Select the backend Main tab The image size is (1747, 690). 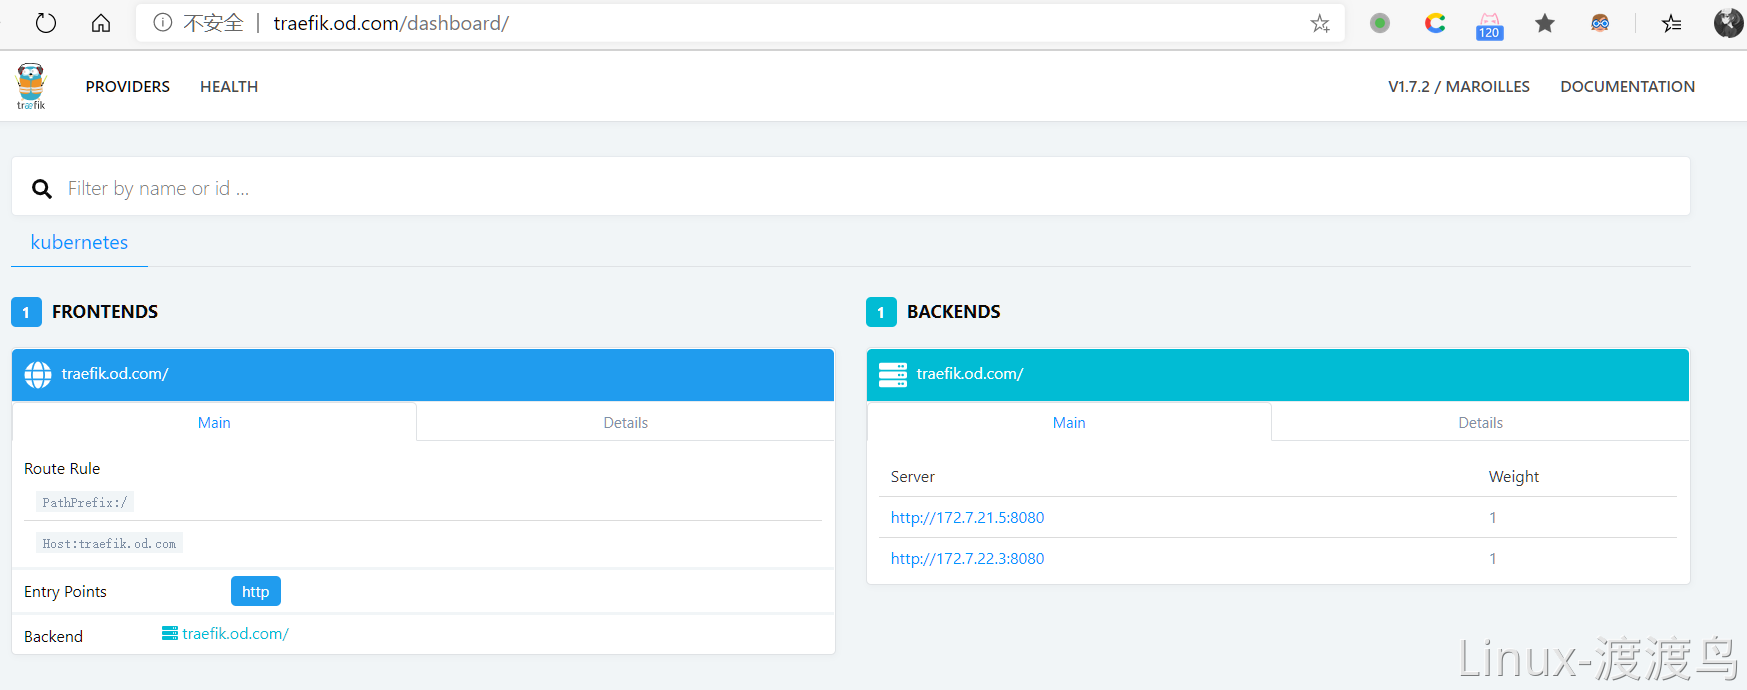tap(1069, 422)
